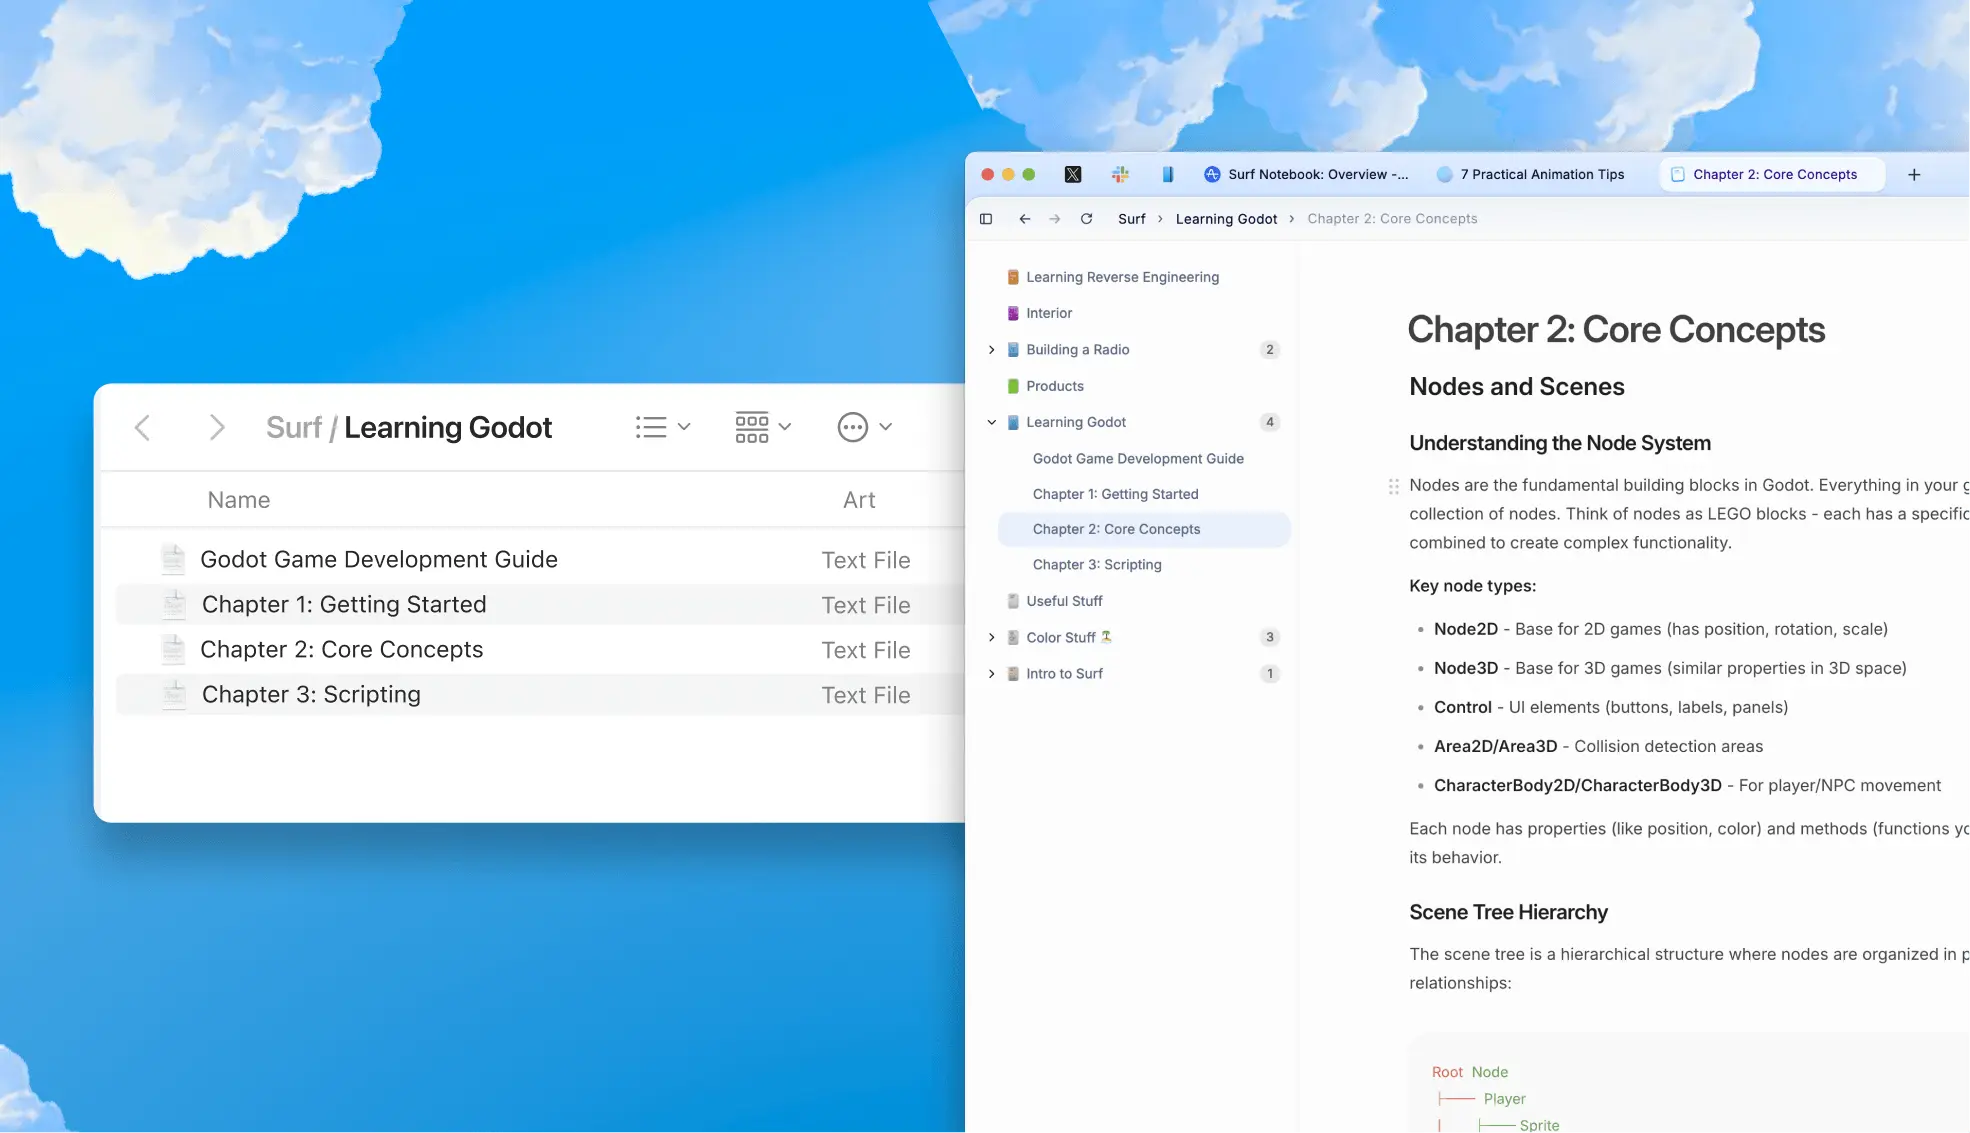Viewport: 1970px width, 1133px height.
Task: Click Learning Godot breadcrumb link
Action: click(x=1226, y=219)
